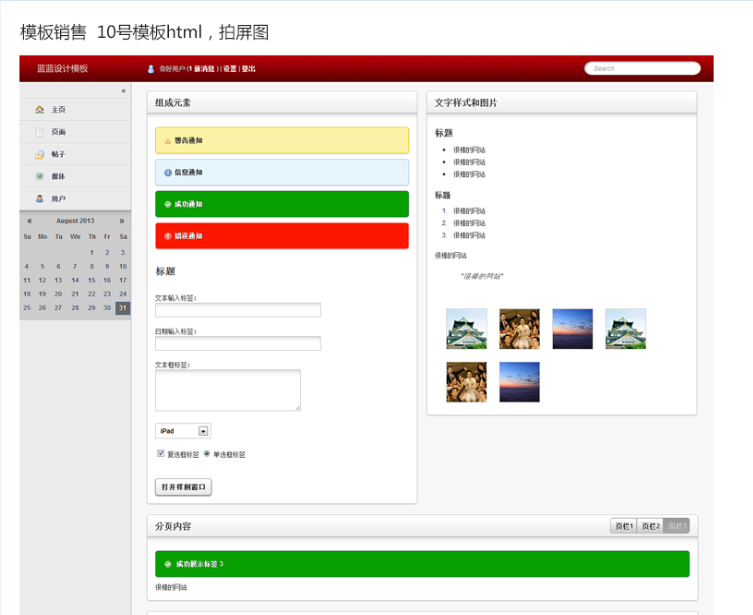Select the 单选框标签 radio button
The width and height of the screenshot is (753, 615).
(207, 453)
